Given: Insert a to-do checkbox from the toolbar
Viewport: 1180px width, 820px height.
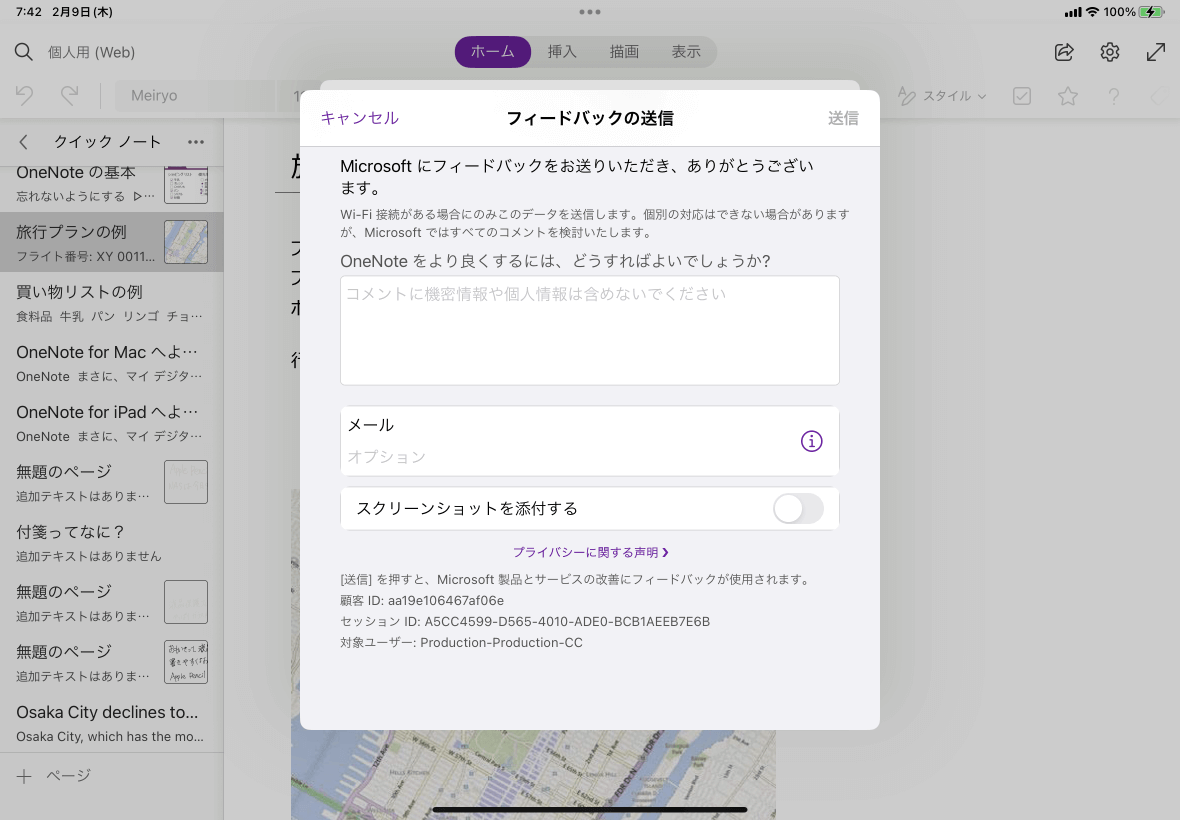Looking at the screenshot, I should (1021, 95).
